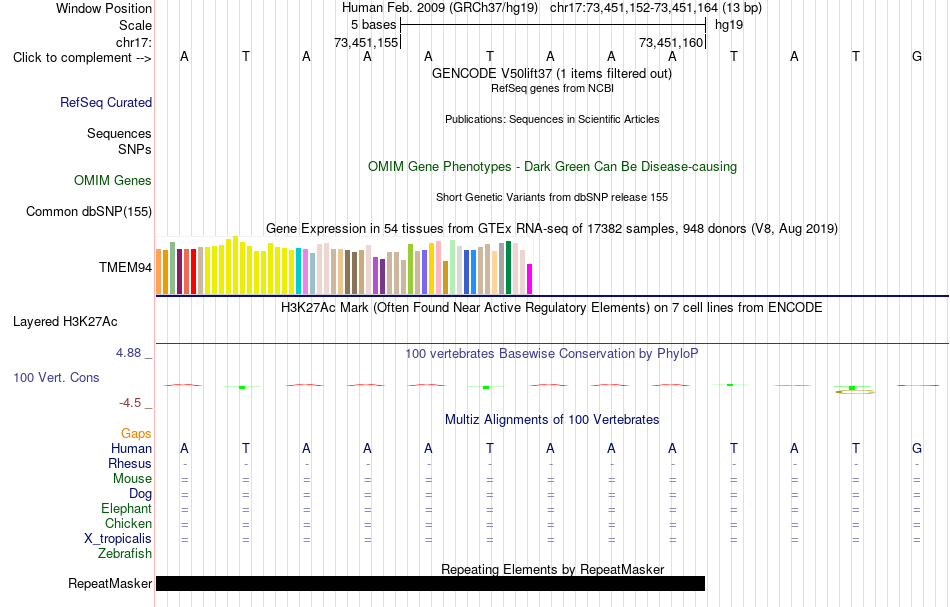Click 'Multiz Alignments of 100 Vertebrates' title

552,420
